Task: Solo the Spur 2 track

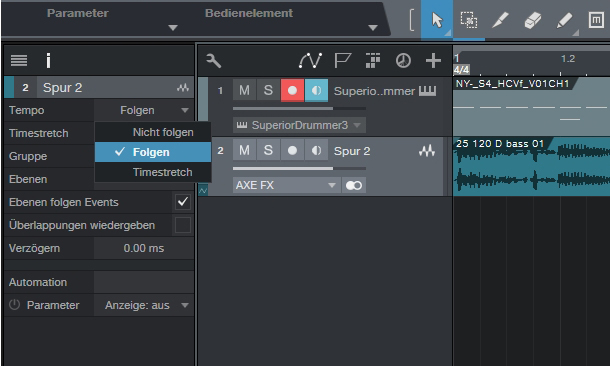Action: (x=268, y=150)
